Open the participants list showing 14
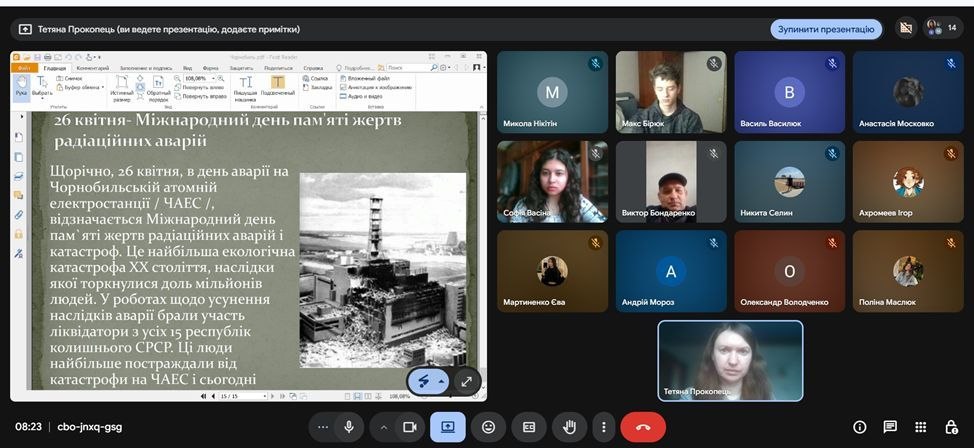The height and width of the screenshot is (448, 974). point(940,29)
